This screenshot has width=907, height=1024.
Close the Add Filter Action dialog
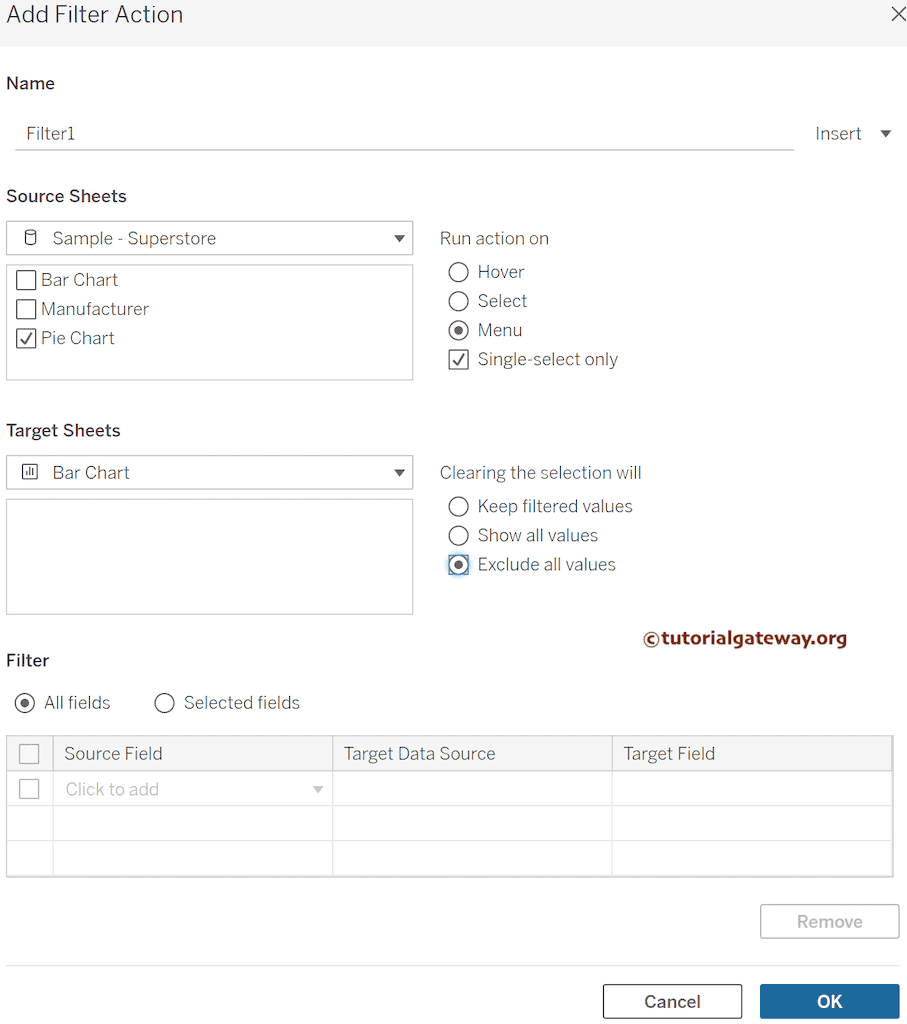(897, 14)
